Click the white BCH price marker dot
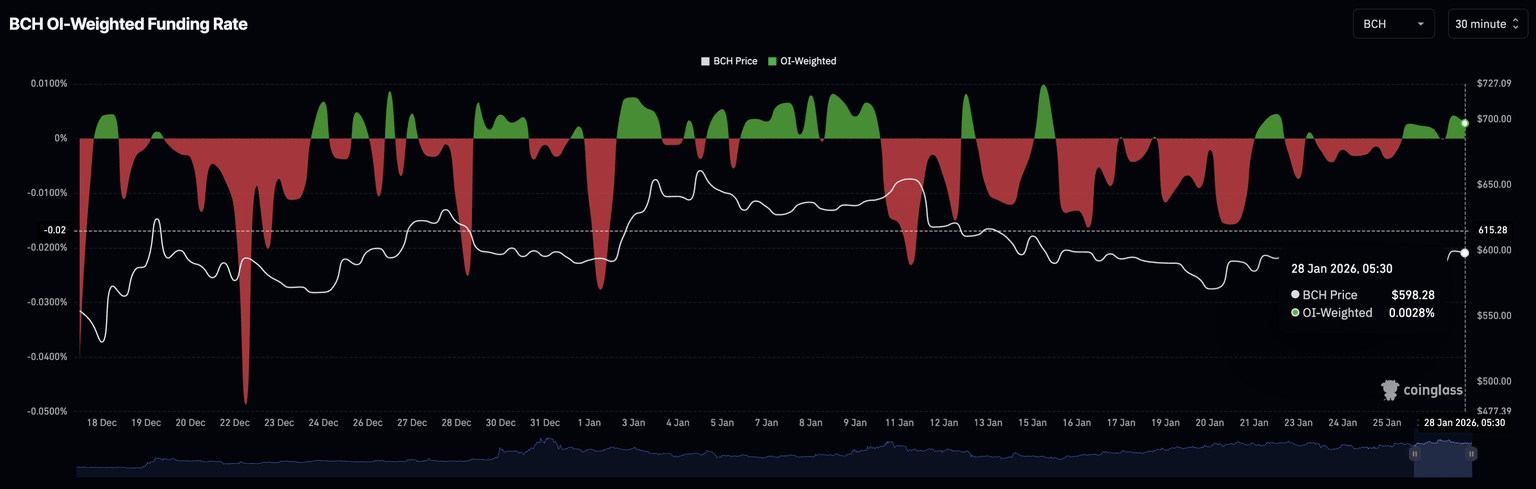This screenshot has height=489, width=1536. coord(1465,253)
